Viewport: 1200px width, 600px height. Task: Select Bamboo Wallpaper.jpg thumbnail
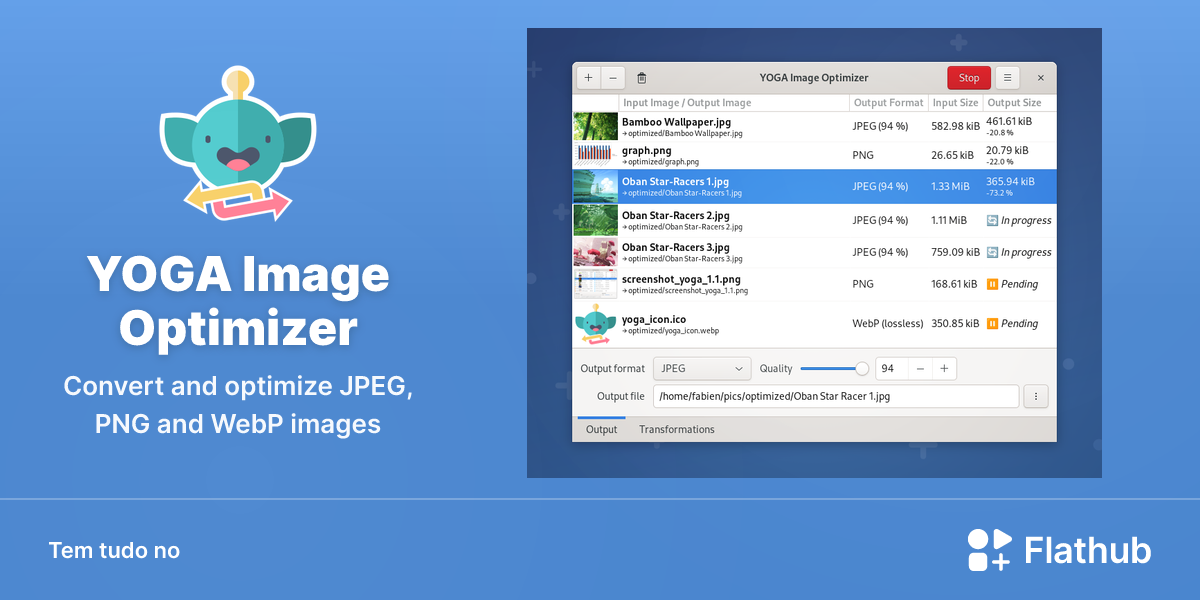click(596, 126)
